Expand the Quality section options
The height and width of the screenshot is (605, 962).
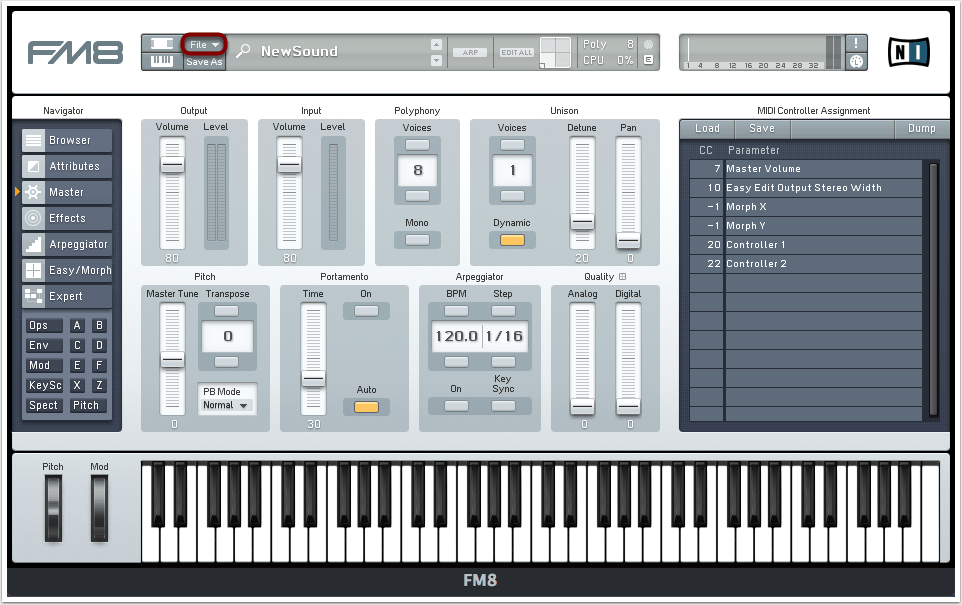[622, 277]
